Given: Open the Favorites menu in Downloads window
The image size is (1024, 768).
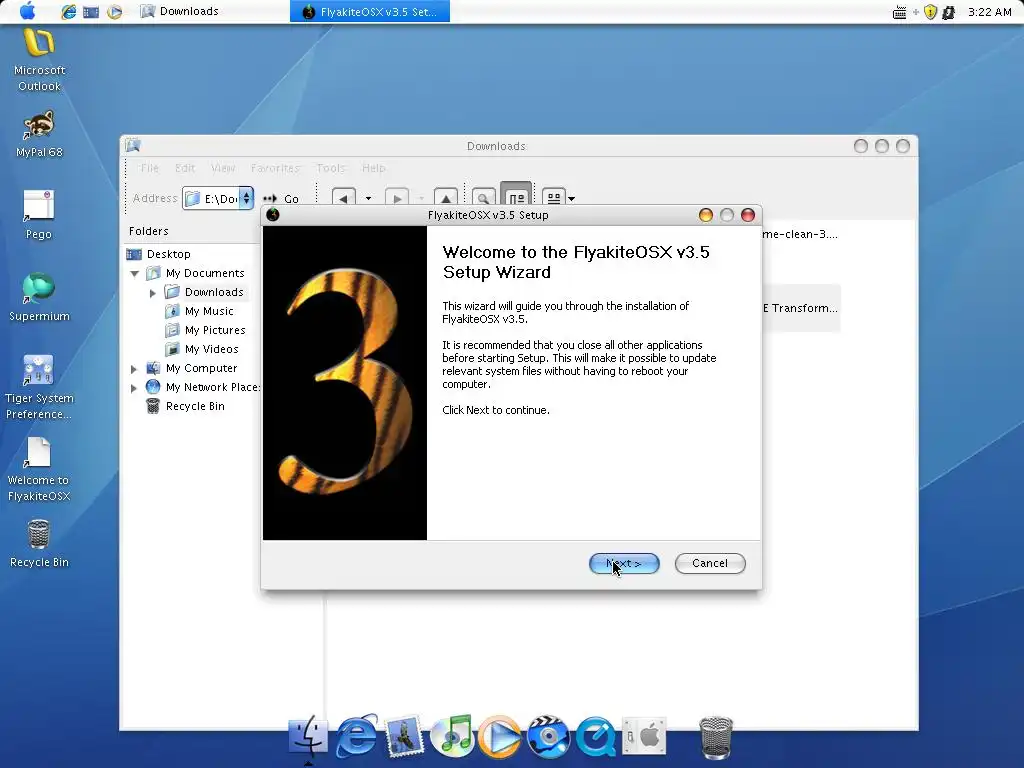Looking at the screenshot, I should [x=275, y=168].
